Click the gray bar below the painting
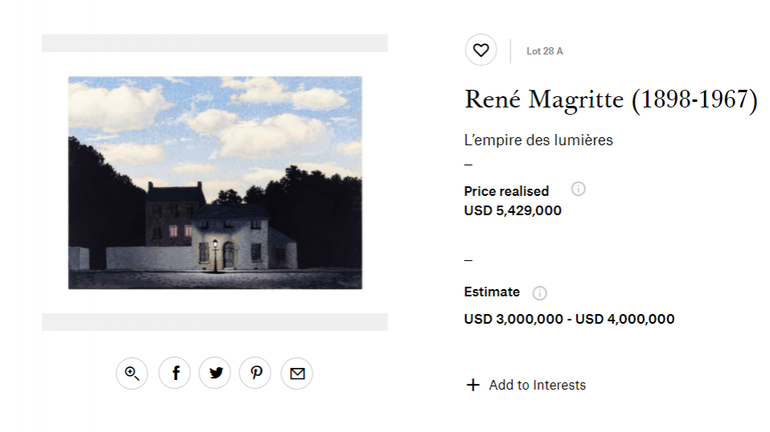 214,321
